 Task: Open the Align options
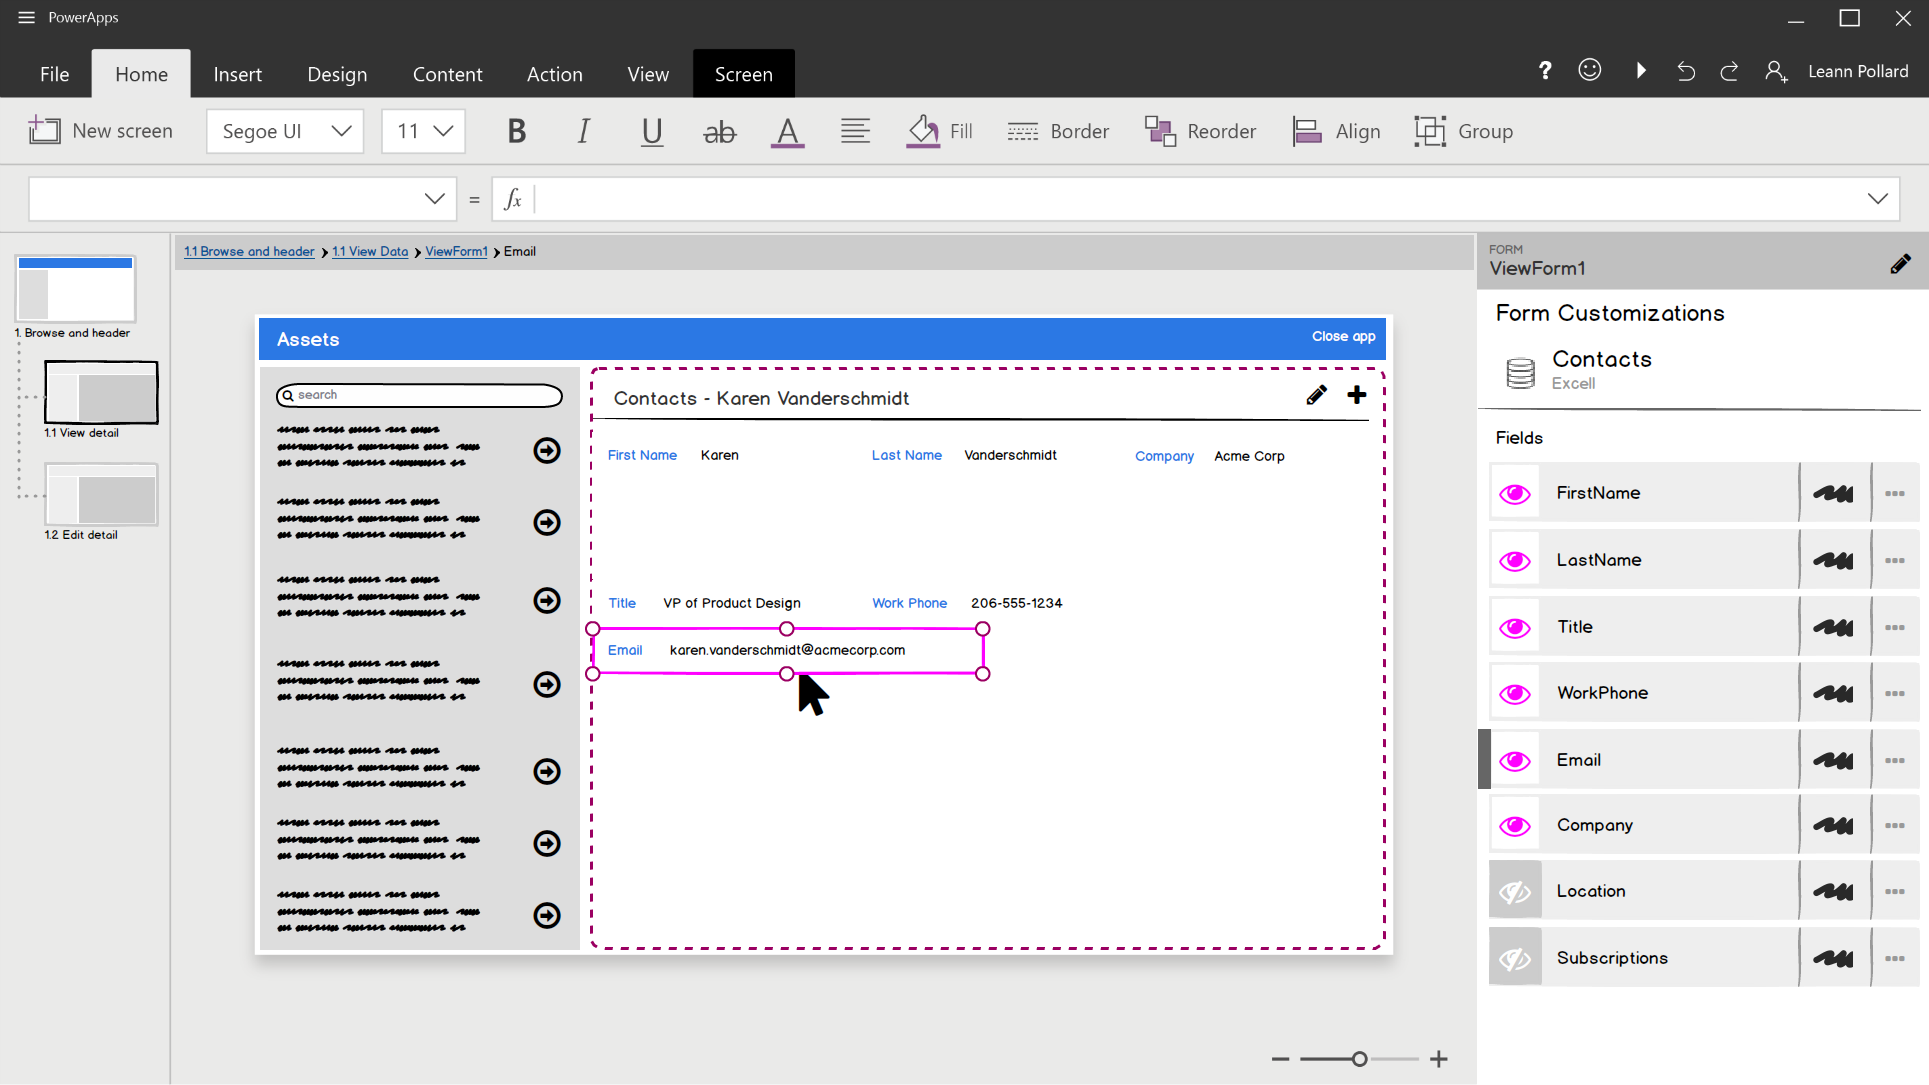click(1336, 131)
